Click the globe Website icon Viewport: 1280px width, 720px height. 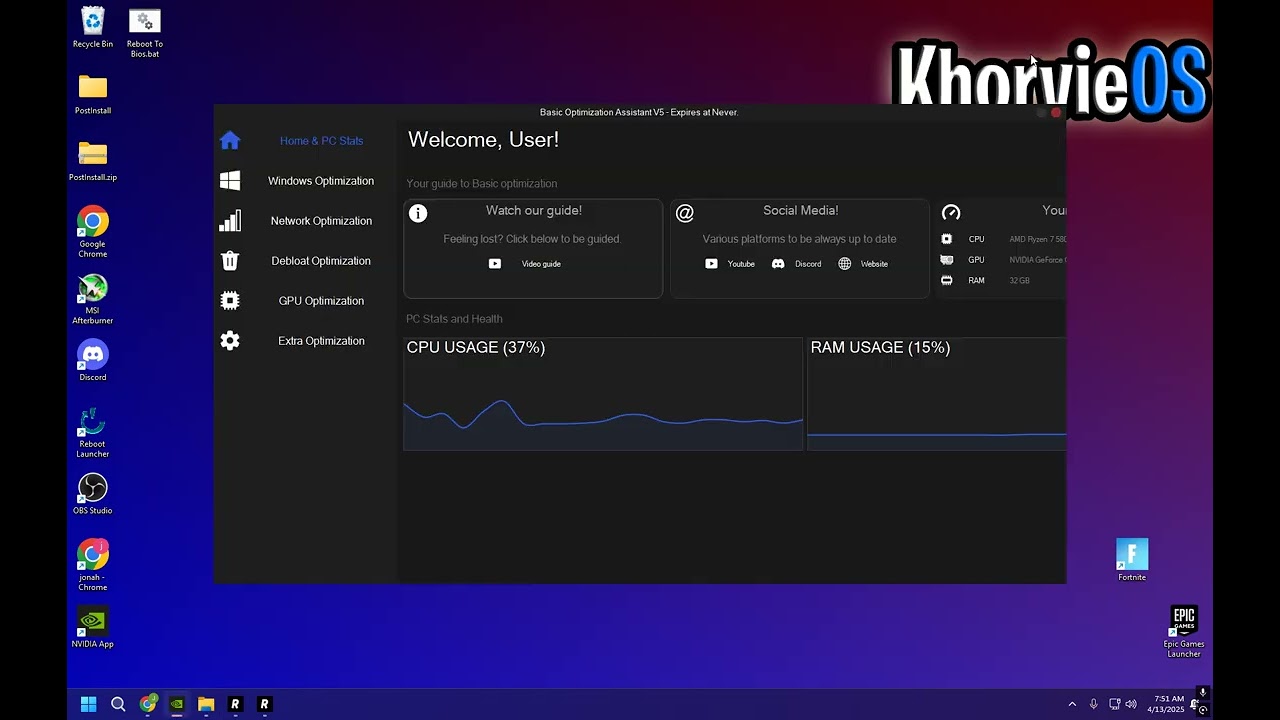(x=845, y=264)
